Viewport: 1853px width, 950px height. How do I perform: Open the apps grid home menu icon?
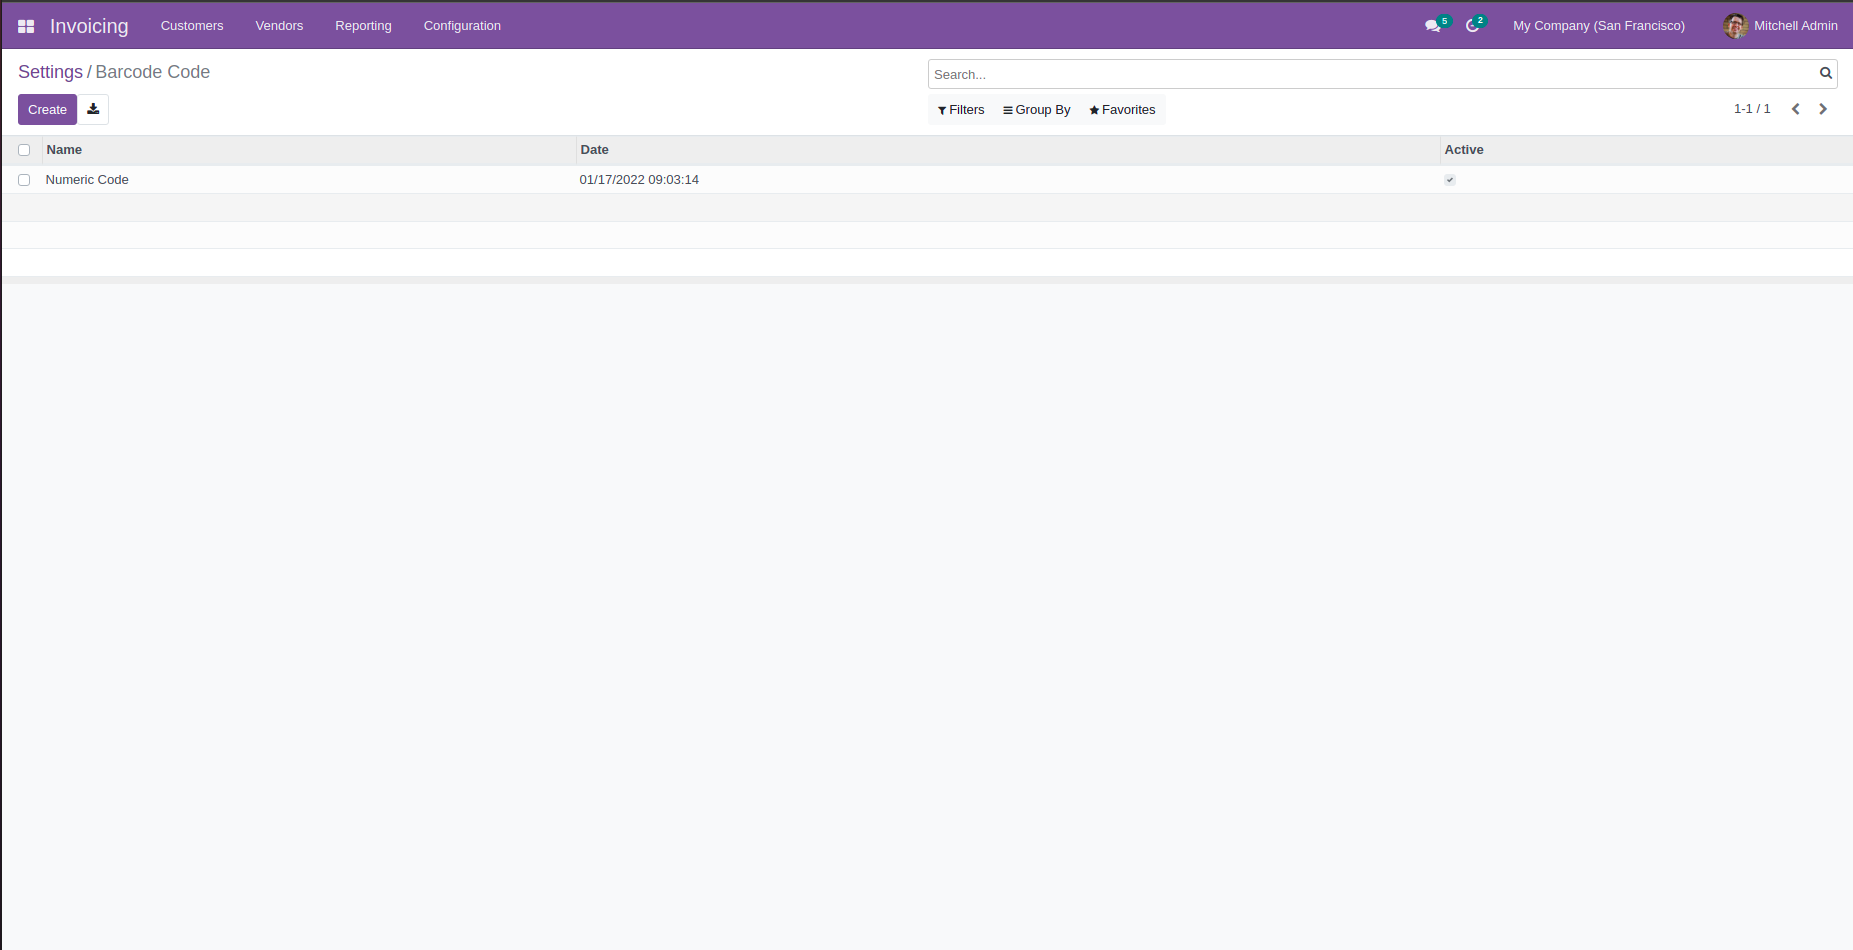click(26, 26)
